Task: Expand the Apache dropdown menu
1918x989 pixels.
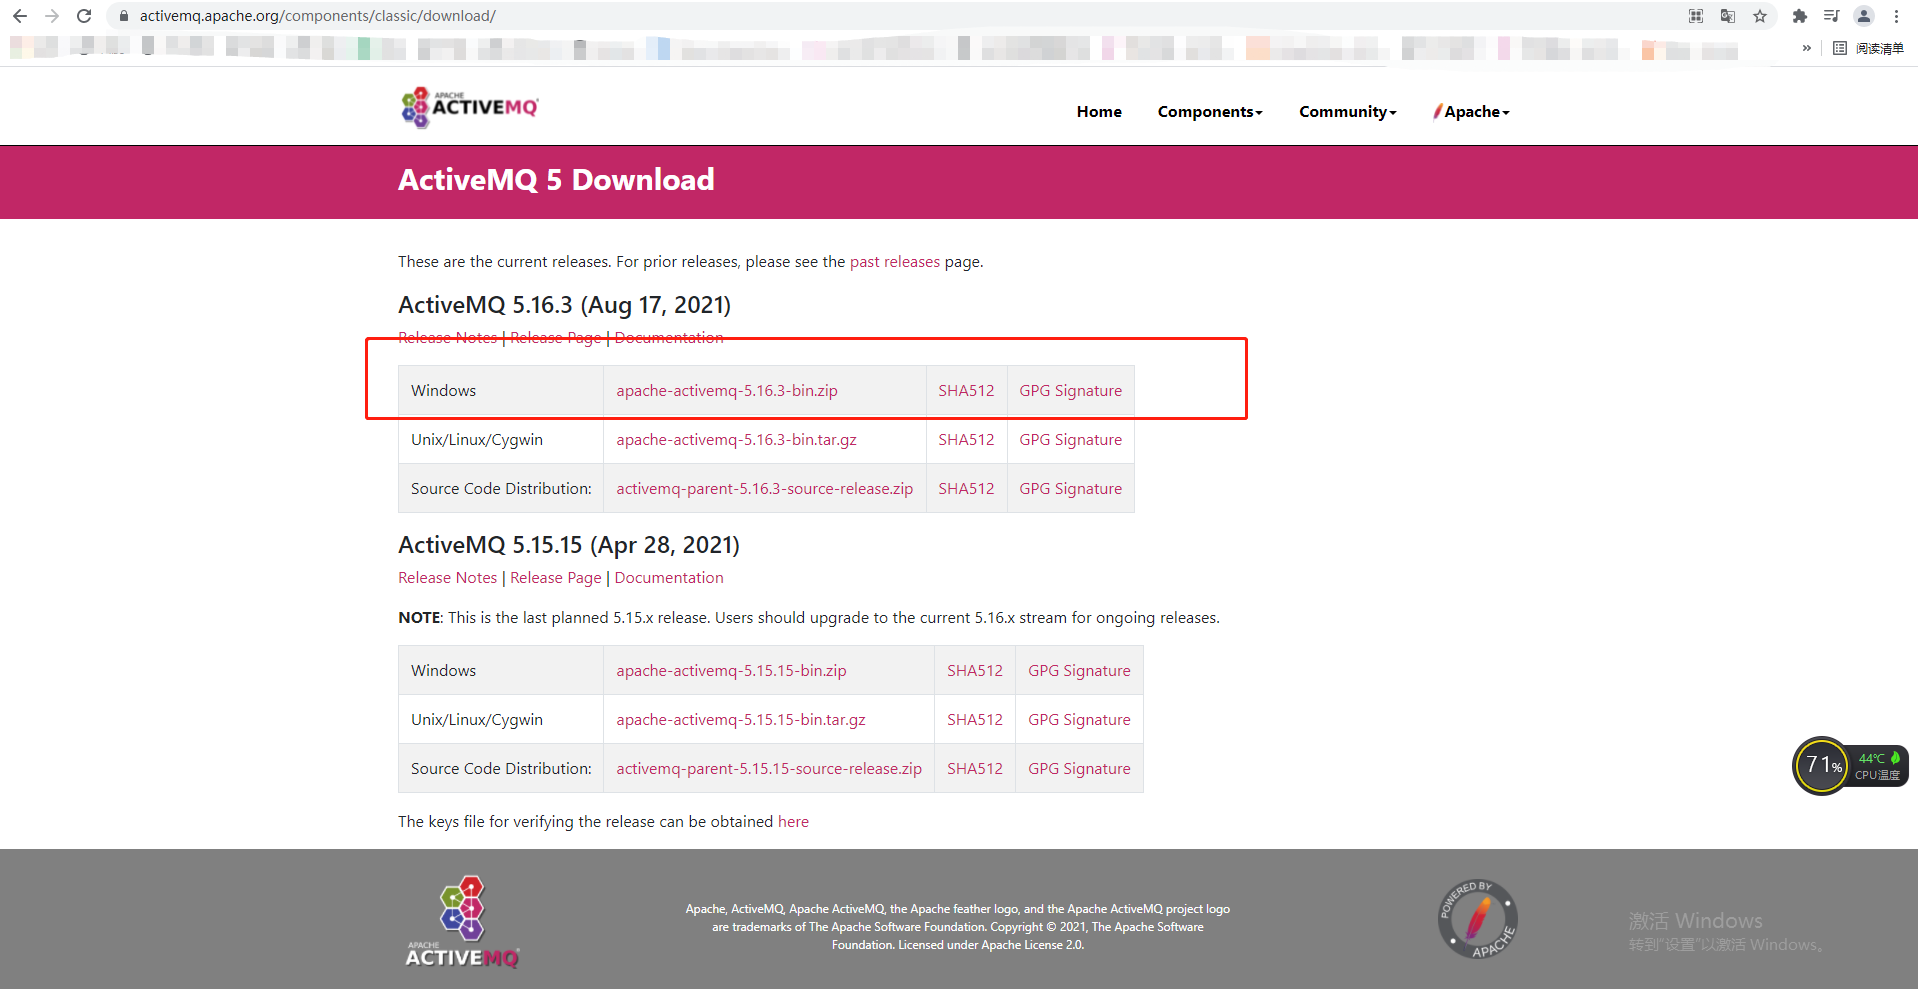Action: (x=1471, y=112)
